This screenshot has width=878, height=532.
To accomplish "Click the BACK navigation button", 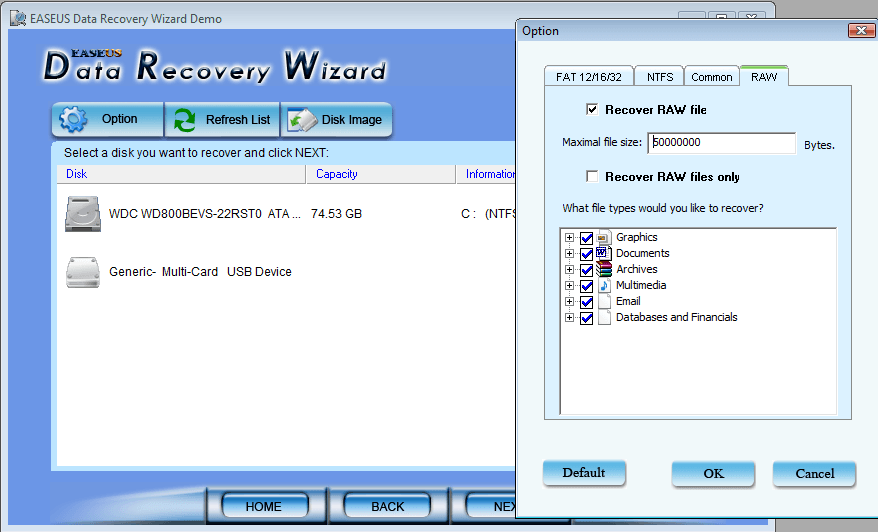I will pyautogui.click(x=387, y=506).
